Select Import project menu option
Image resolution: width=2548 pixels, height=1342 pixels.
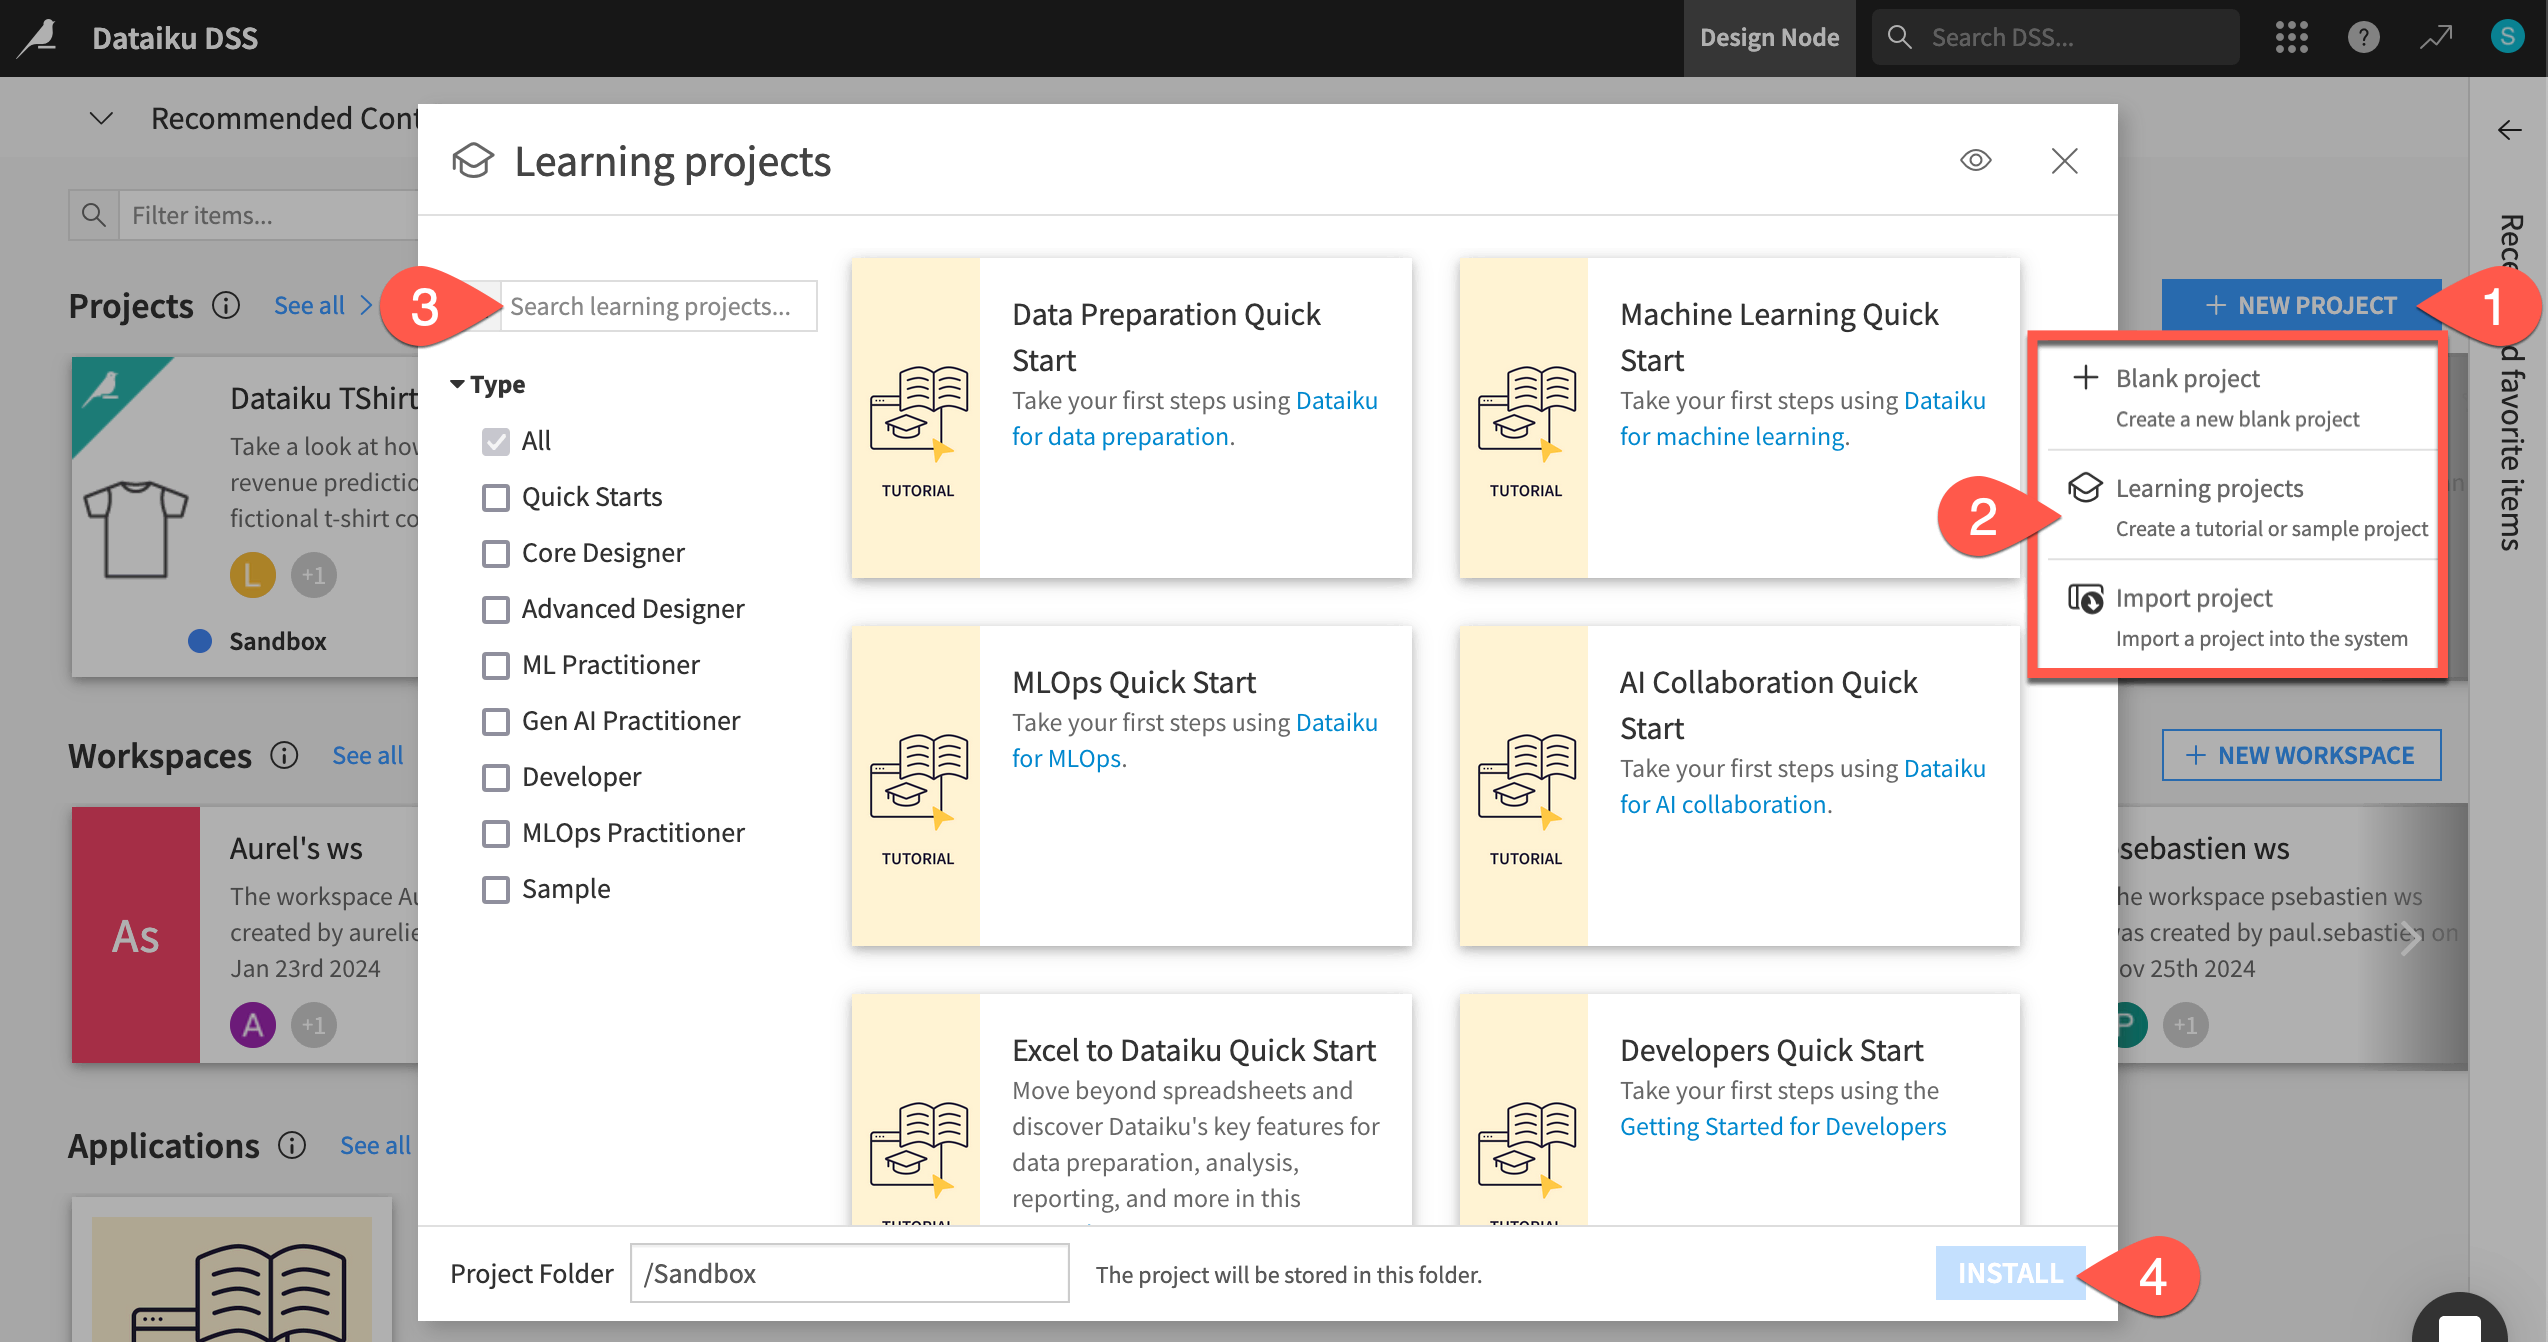(x=2240, y=617)
